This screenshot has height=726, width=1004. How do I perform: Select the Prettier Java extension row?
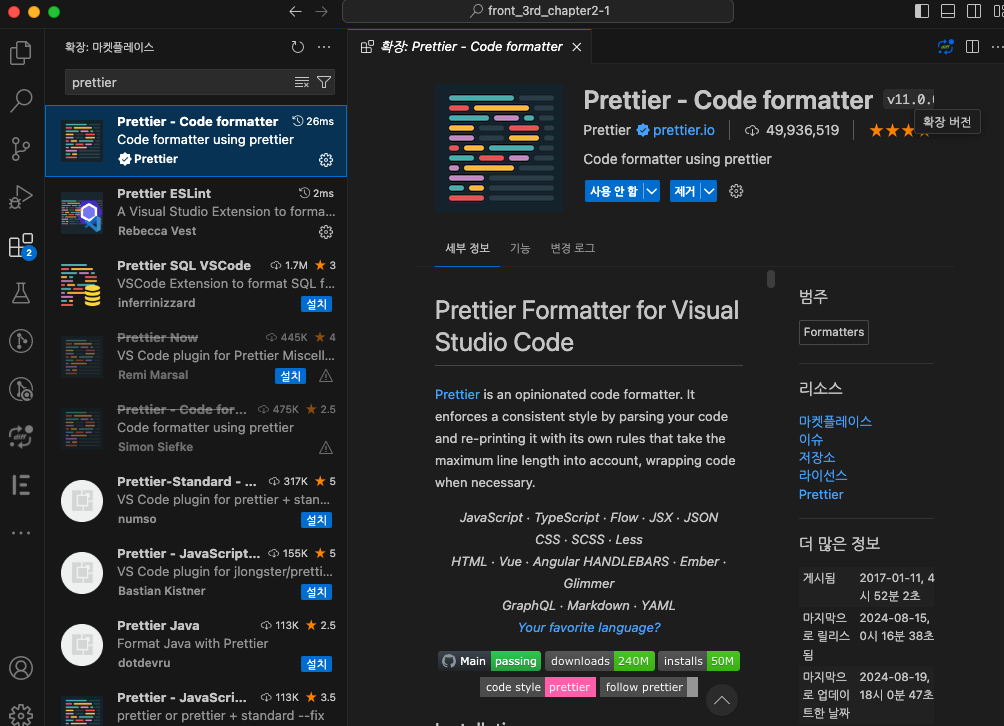(x=196, y=645)
